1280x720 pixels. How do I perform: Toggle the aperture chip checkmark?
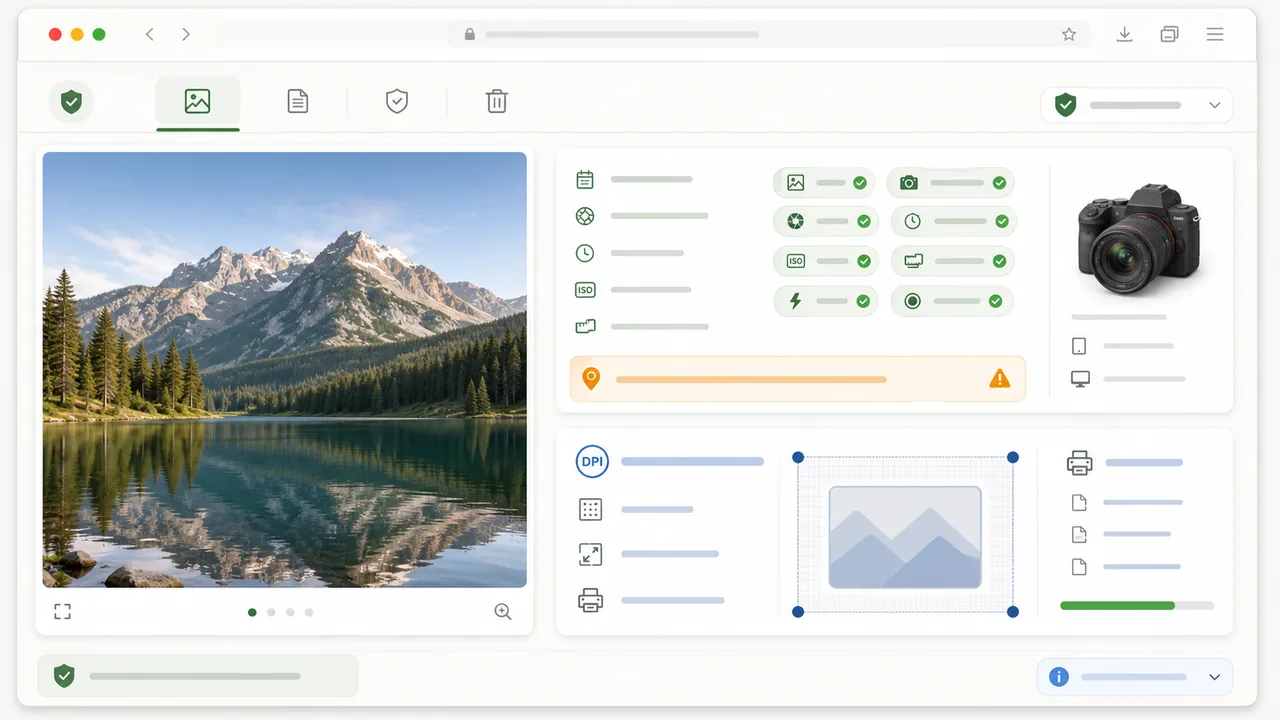point(864,221)
